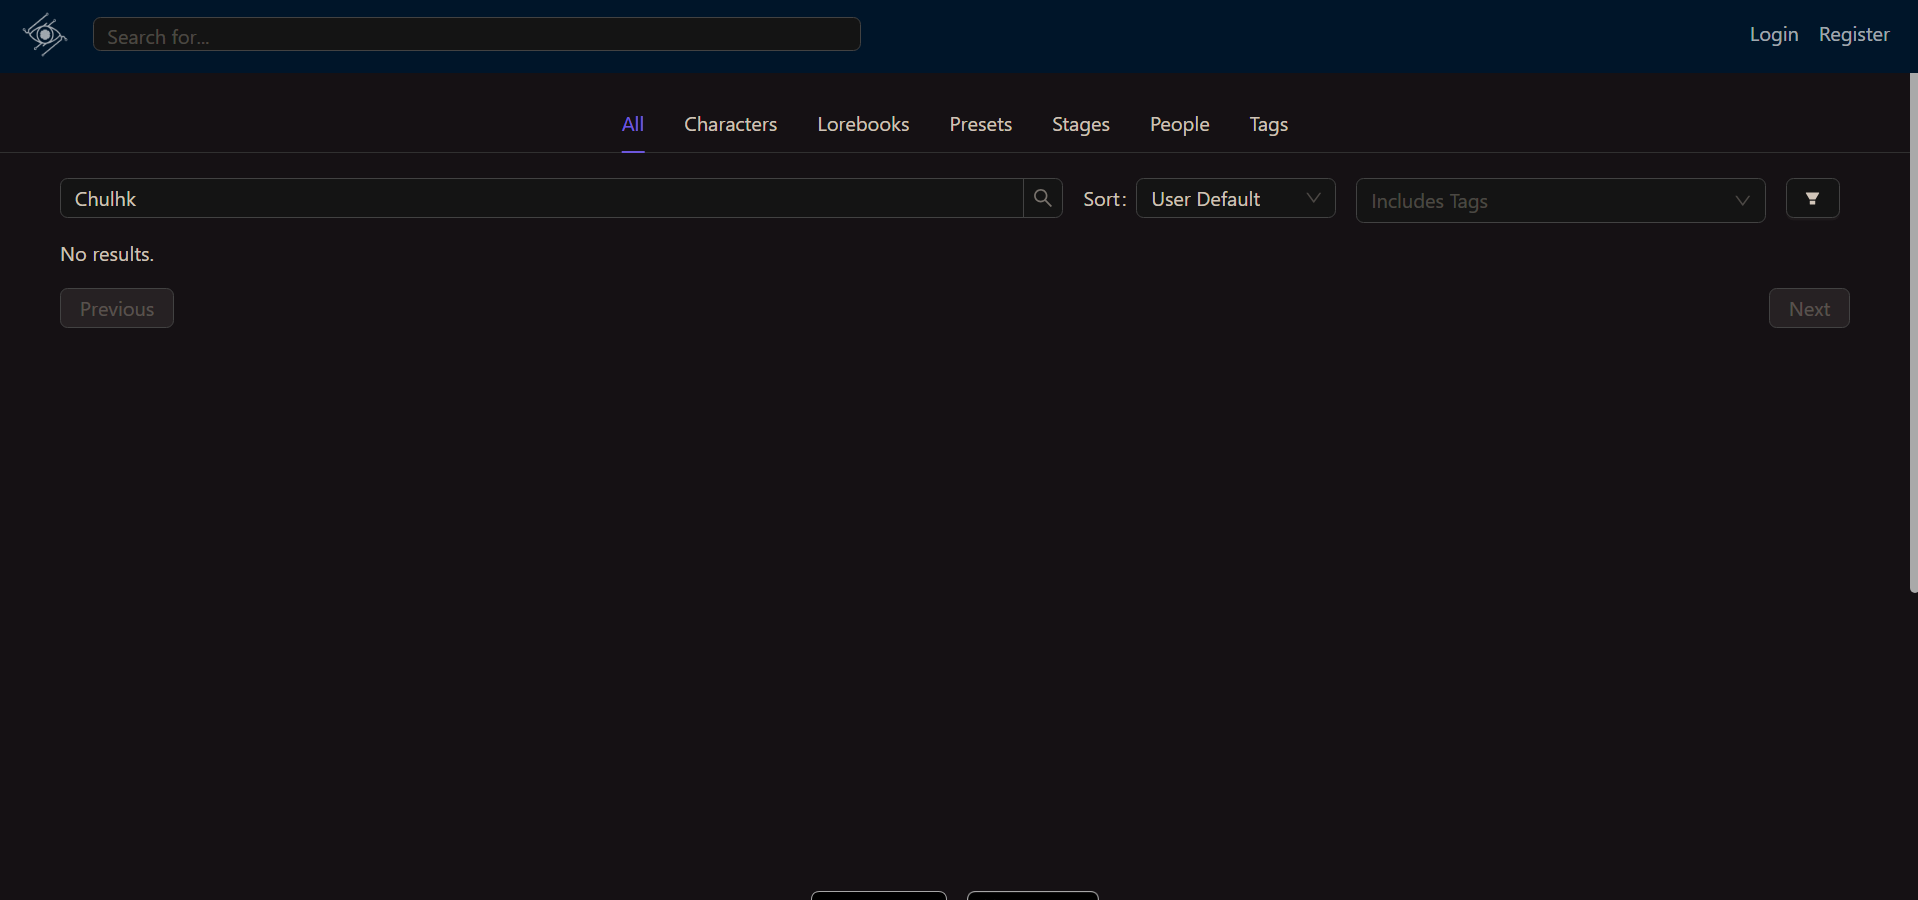Viewport: 1918px width, 900px height.
Task: Click the magnifier search button beside Chulhk
Action: tap(1042, 198)
